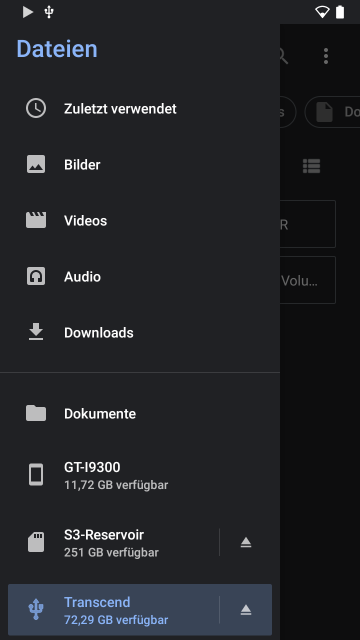Open the three-dot overflow menu
The width and height of the screenshot is (360, 640).
(x=326, y=56)
